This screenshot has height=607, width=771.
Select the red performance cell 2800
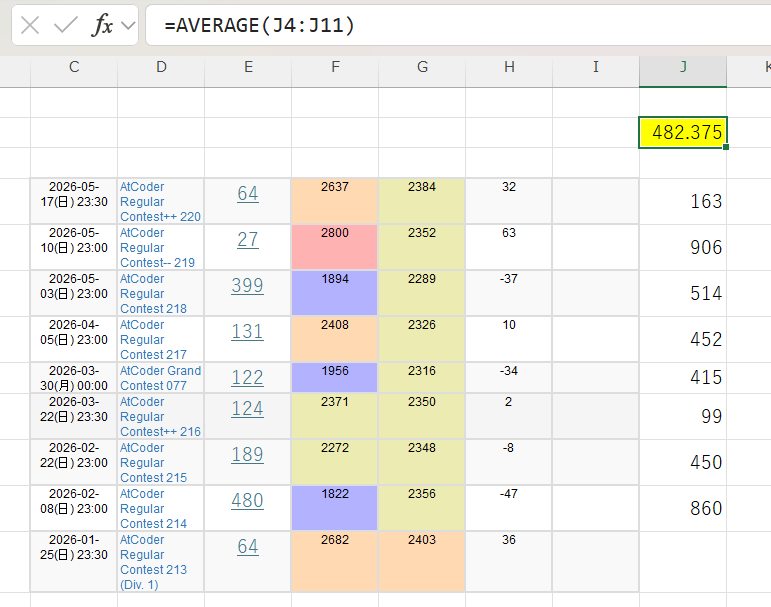335,247
